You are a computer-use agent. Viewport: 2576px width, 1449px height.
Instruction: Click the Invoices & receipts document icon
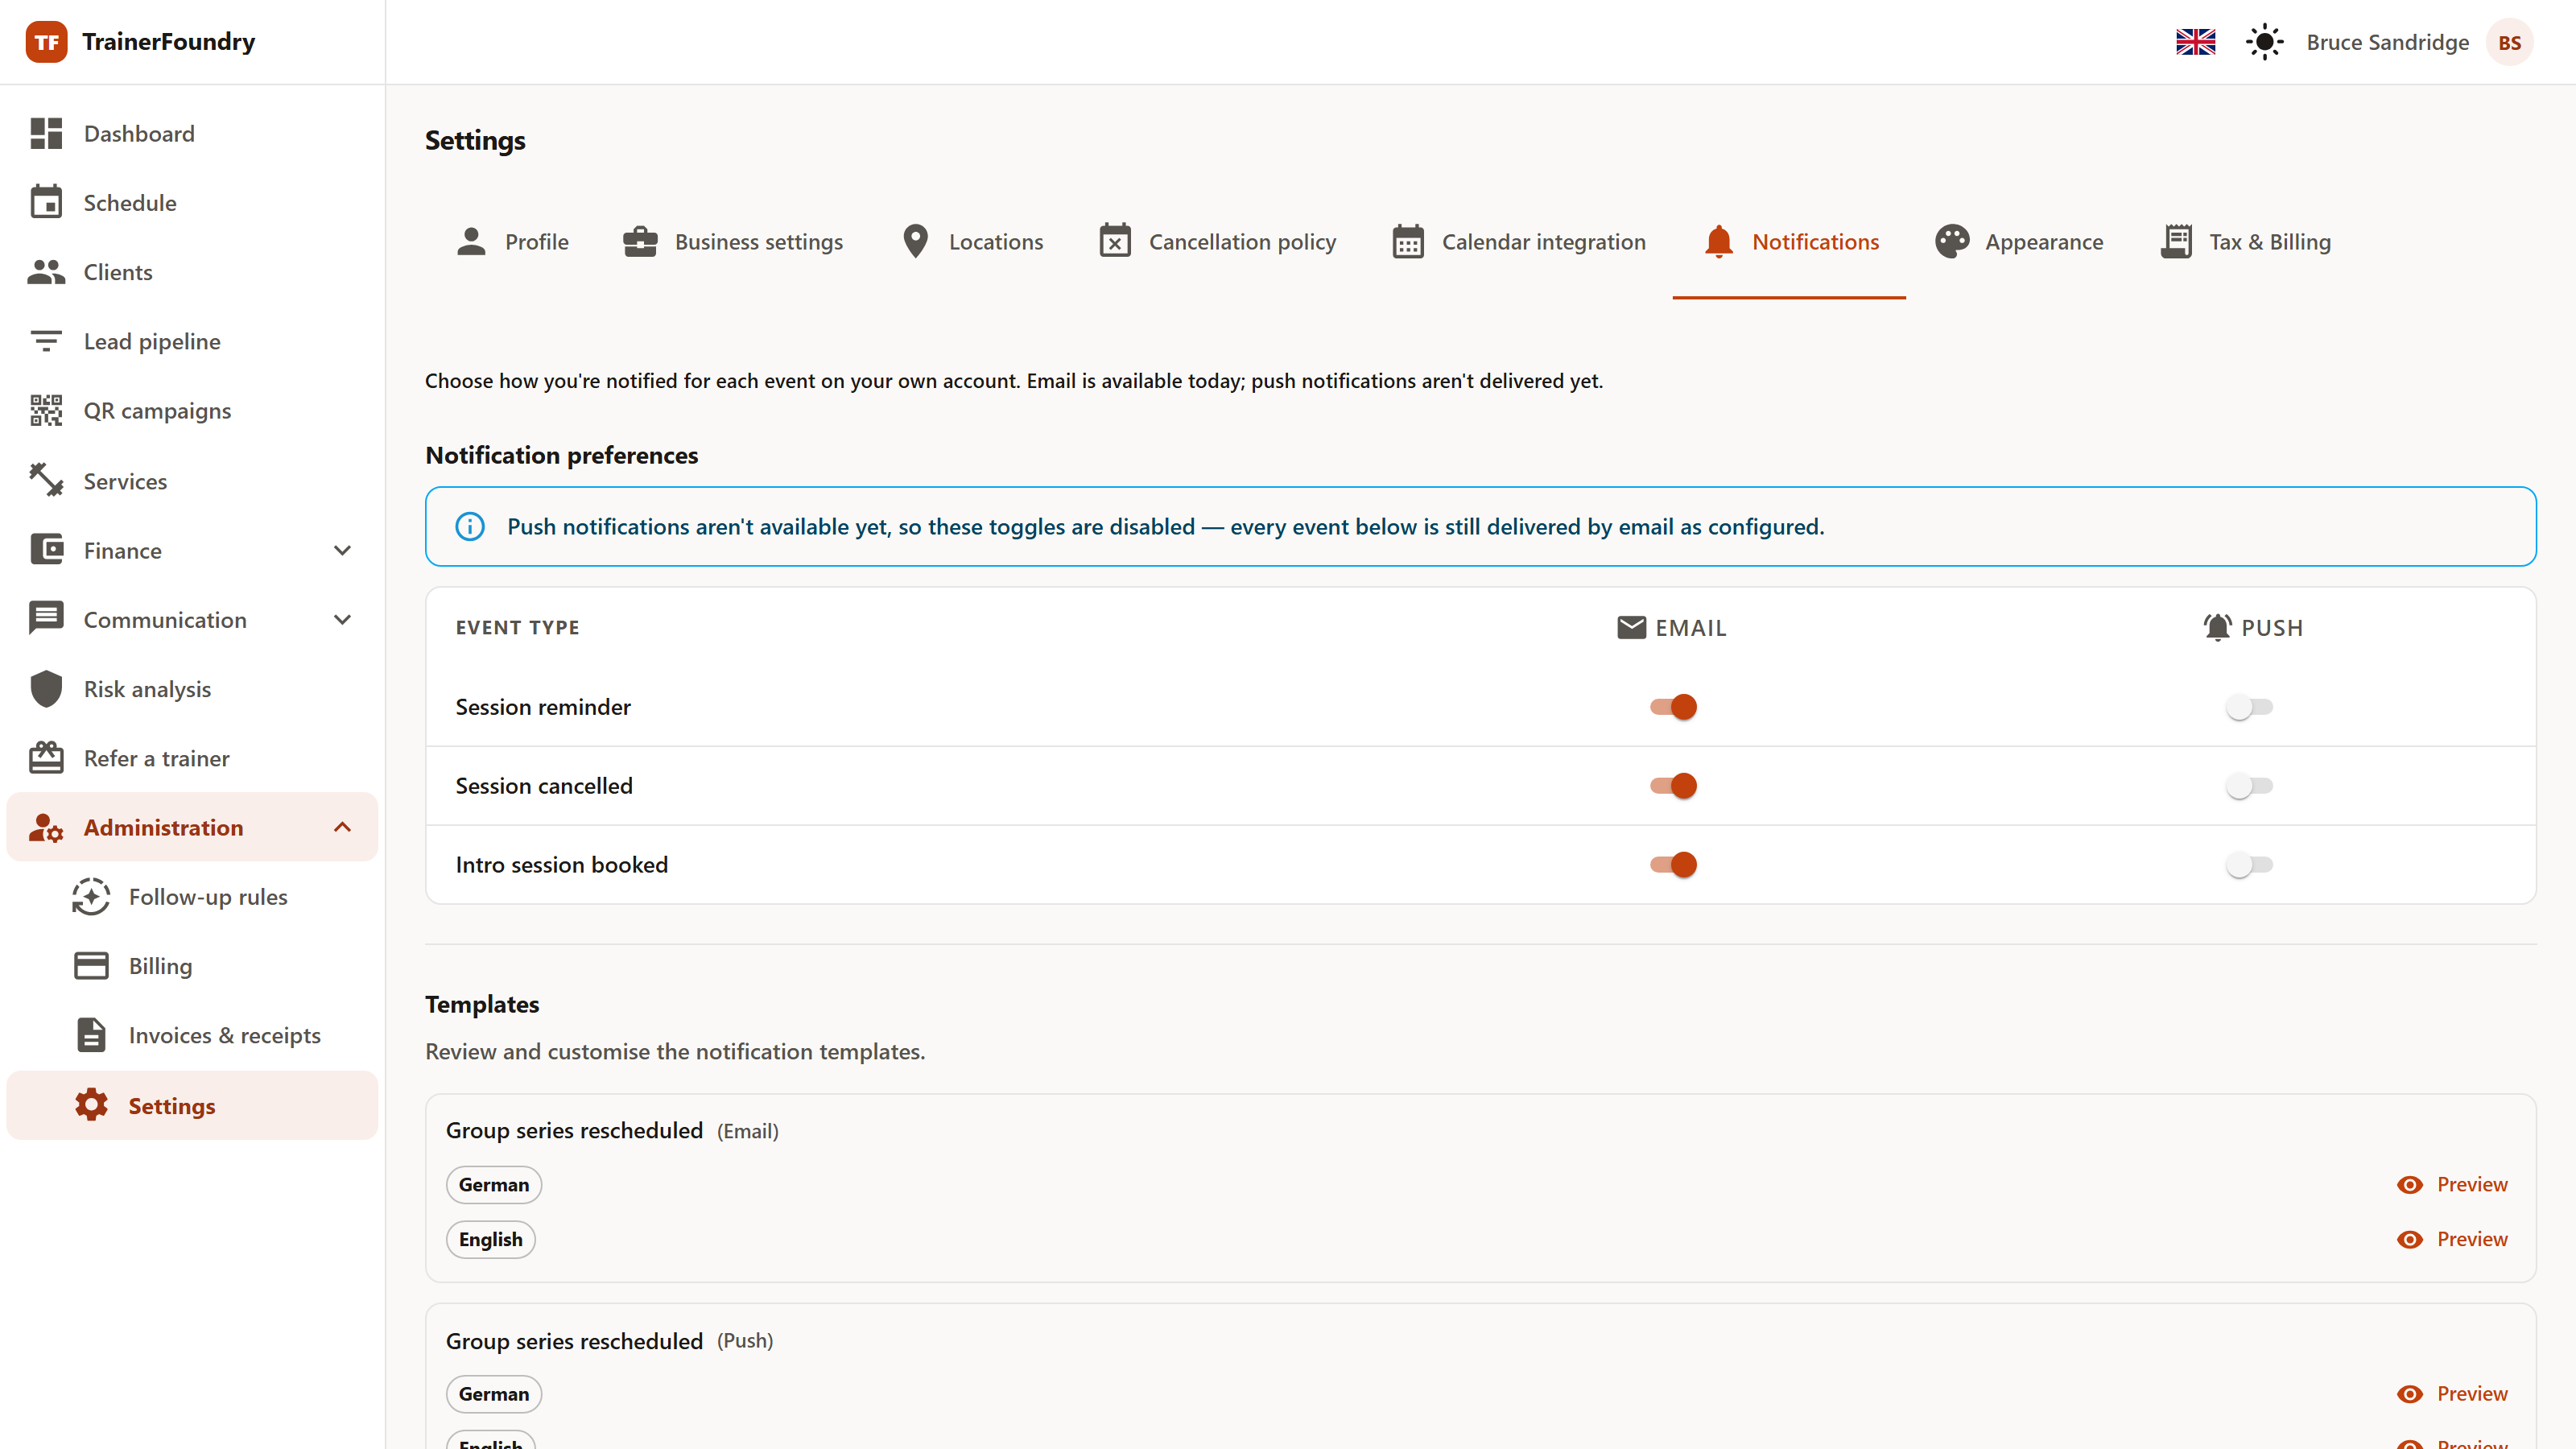[91, 1035]
